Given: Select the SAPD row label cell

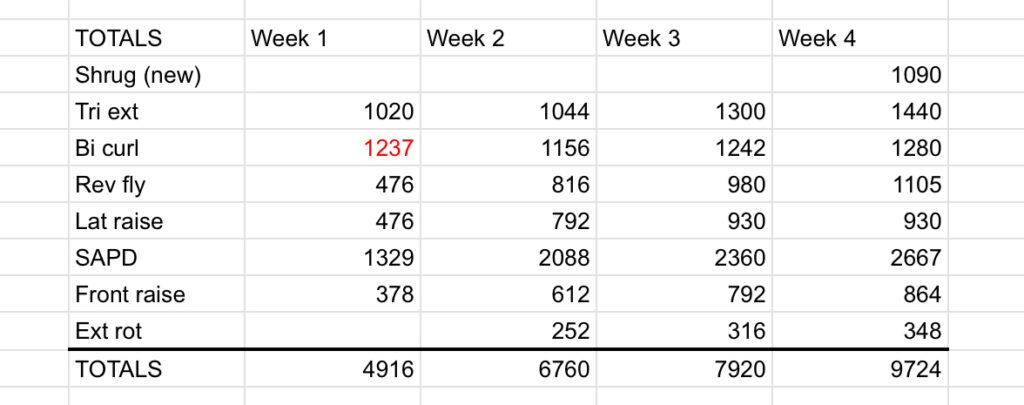Looking at the screenshot, I should pos(104,258).
